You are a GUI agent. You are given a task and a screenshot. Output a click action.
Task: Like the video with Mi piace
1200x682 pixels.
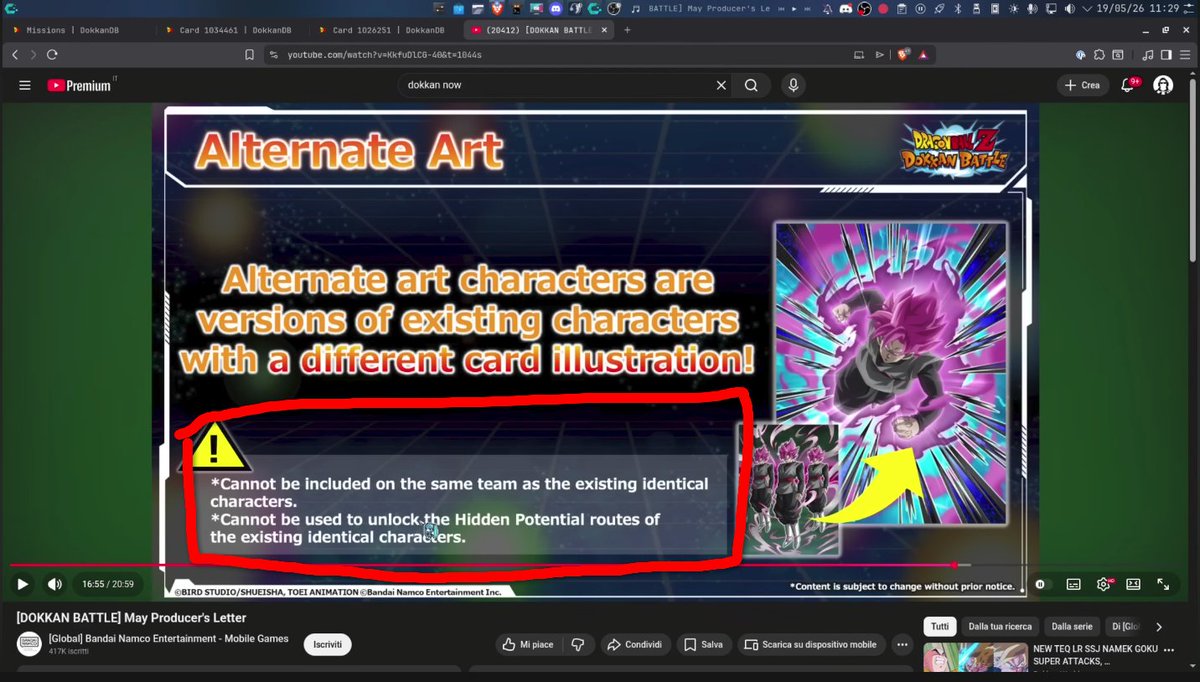528,645
